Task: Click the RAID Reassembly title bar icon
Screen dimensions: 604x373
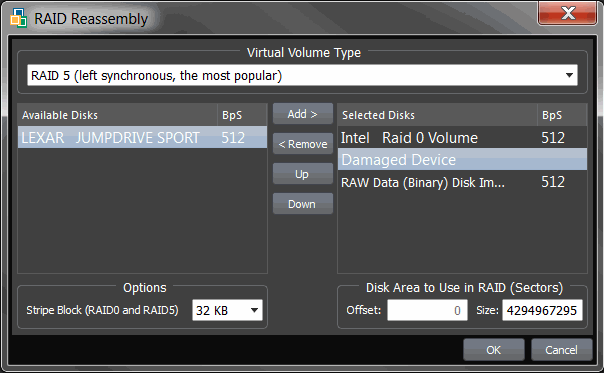Action: click(18, 18)
